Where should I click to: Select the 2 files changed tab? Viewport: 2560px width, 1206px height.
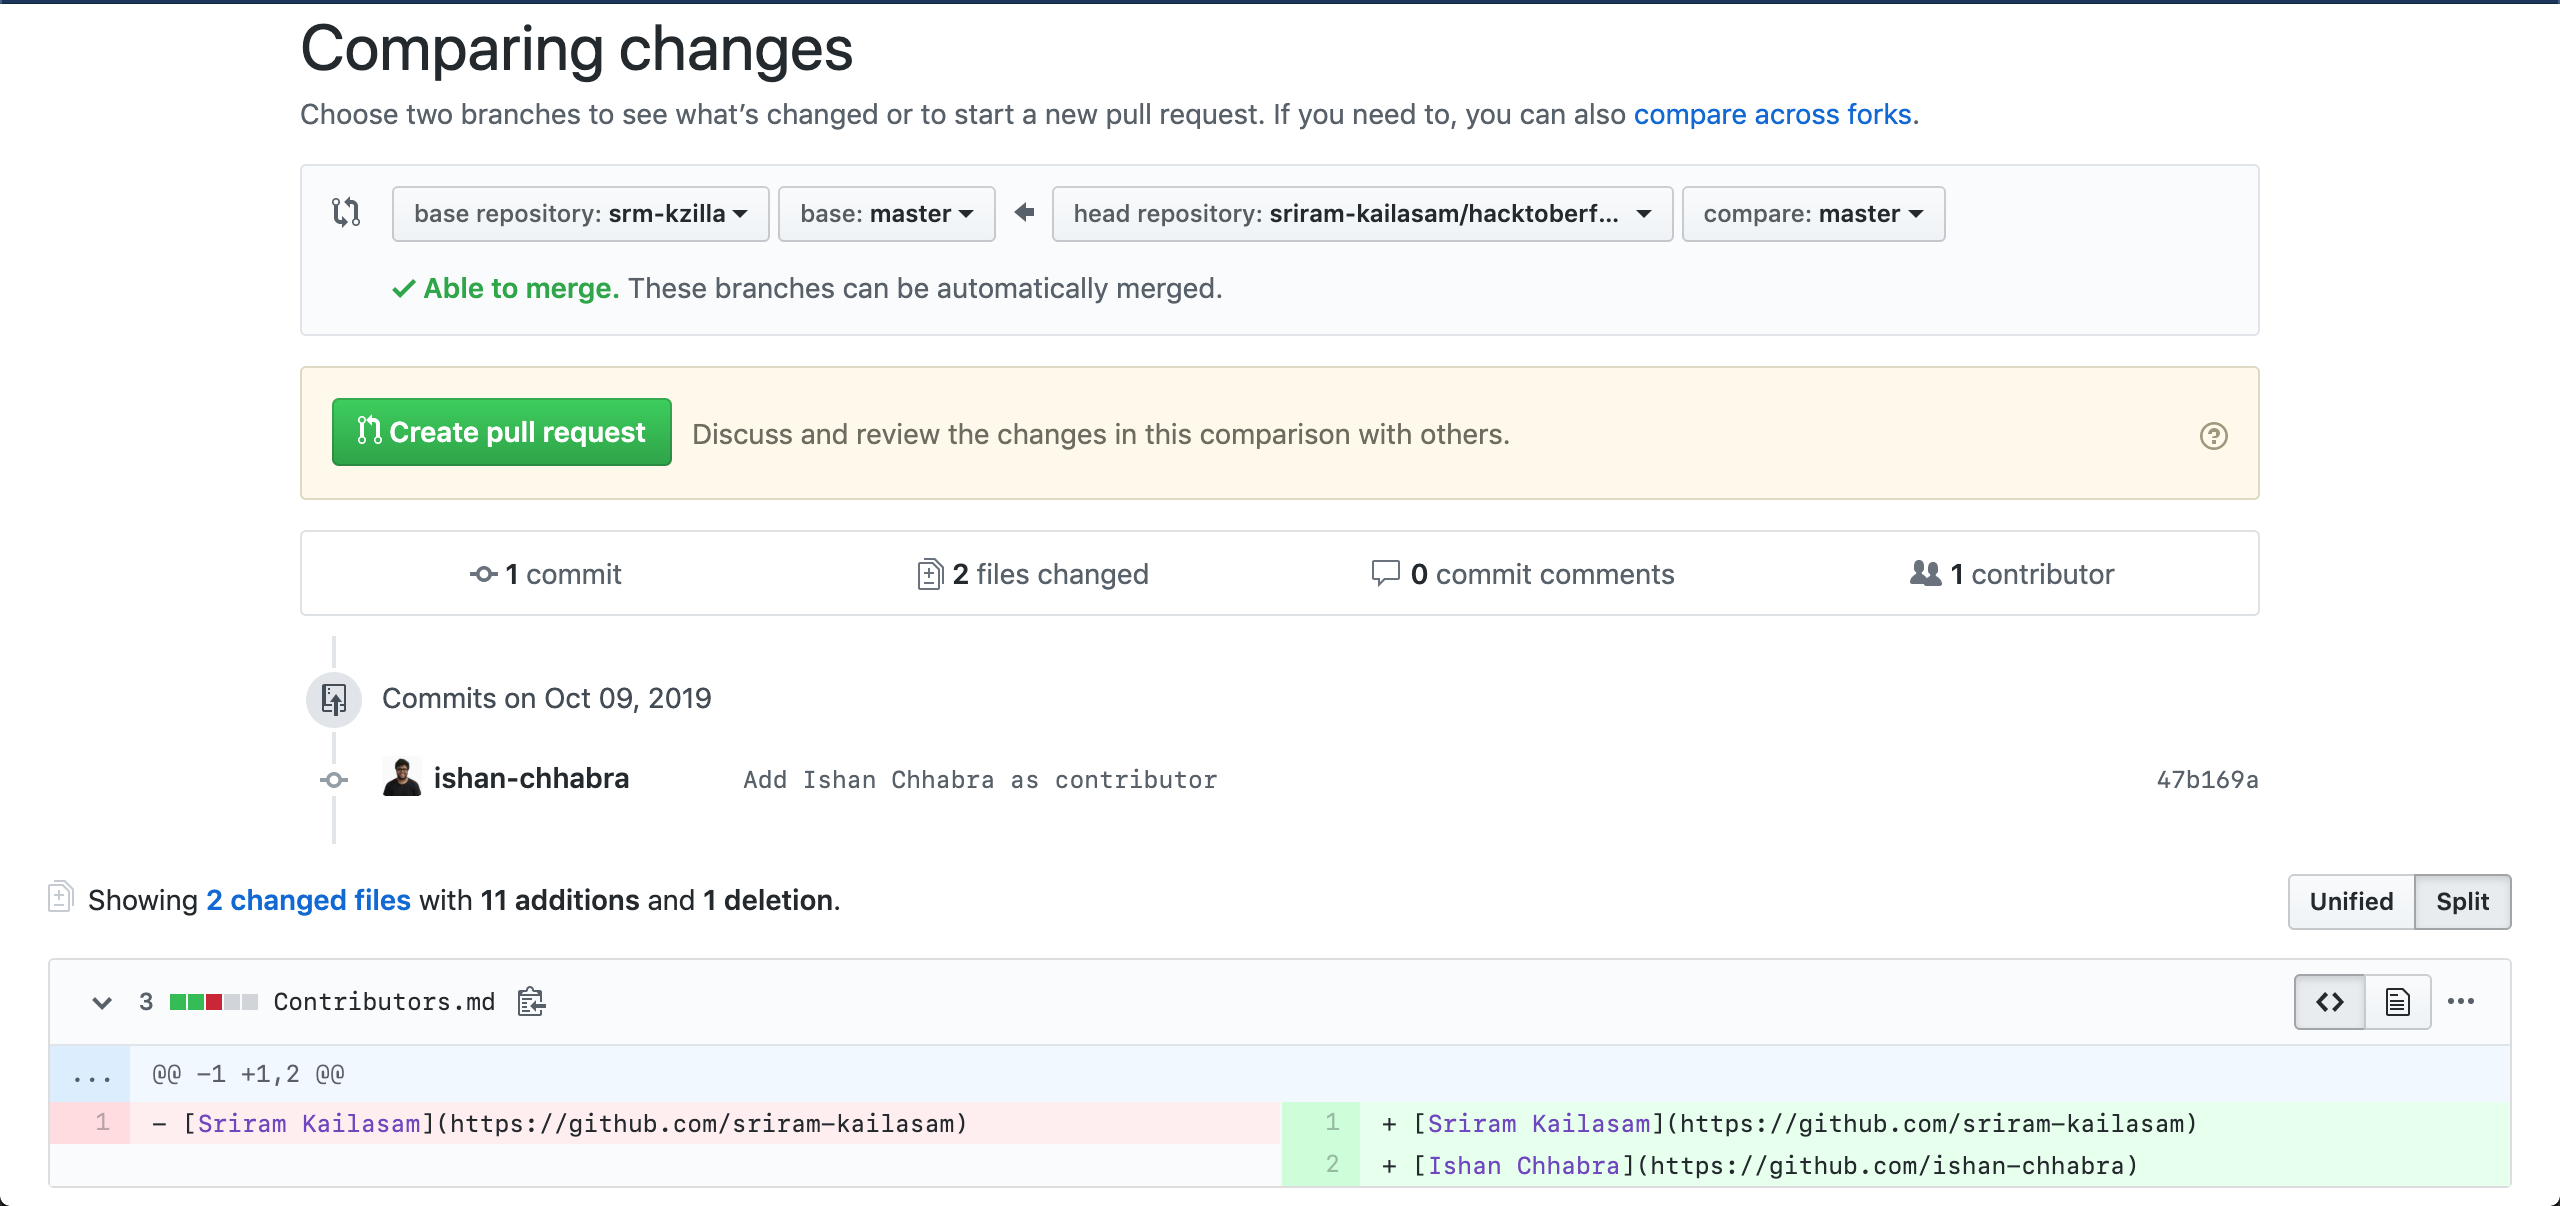tap(1033, 574)
